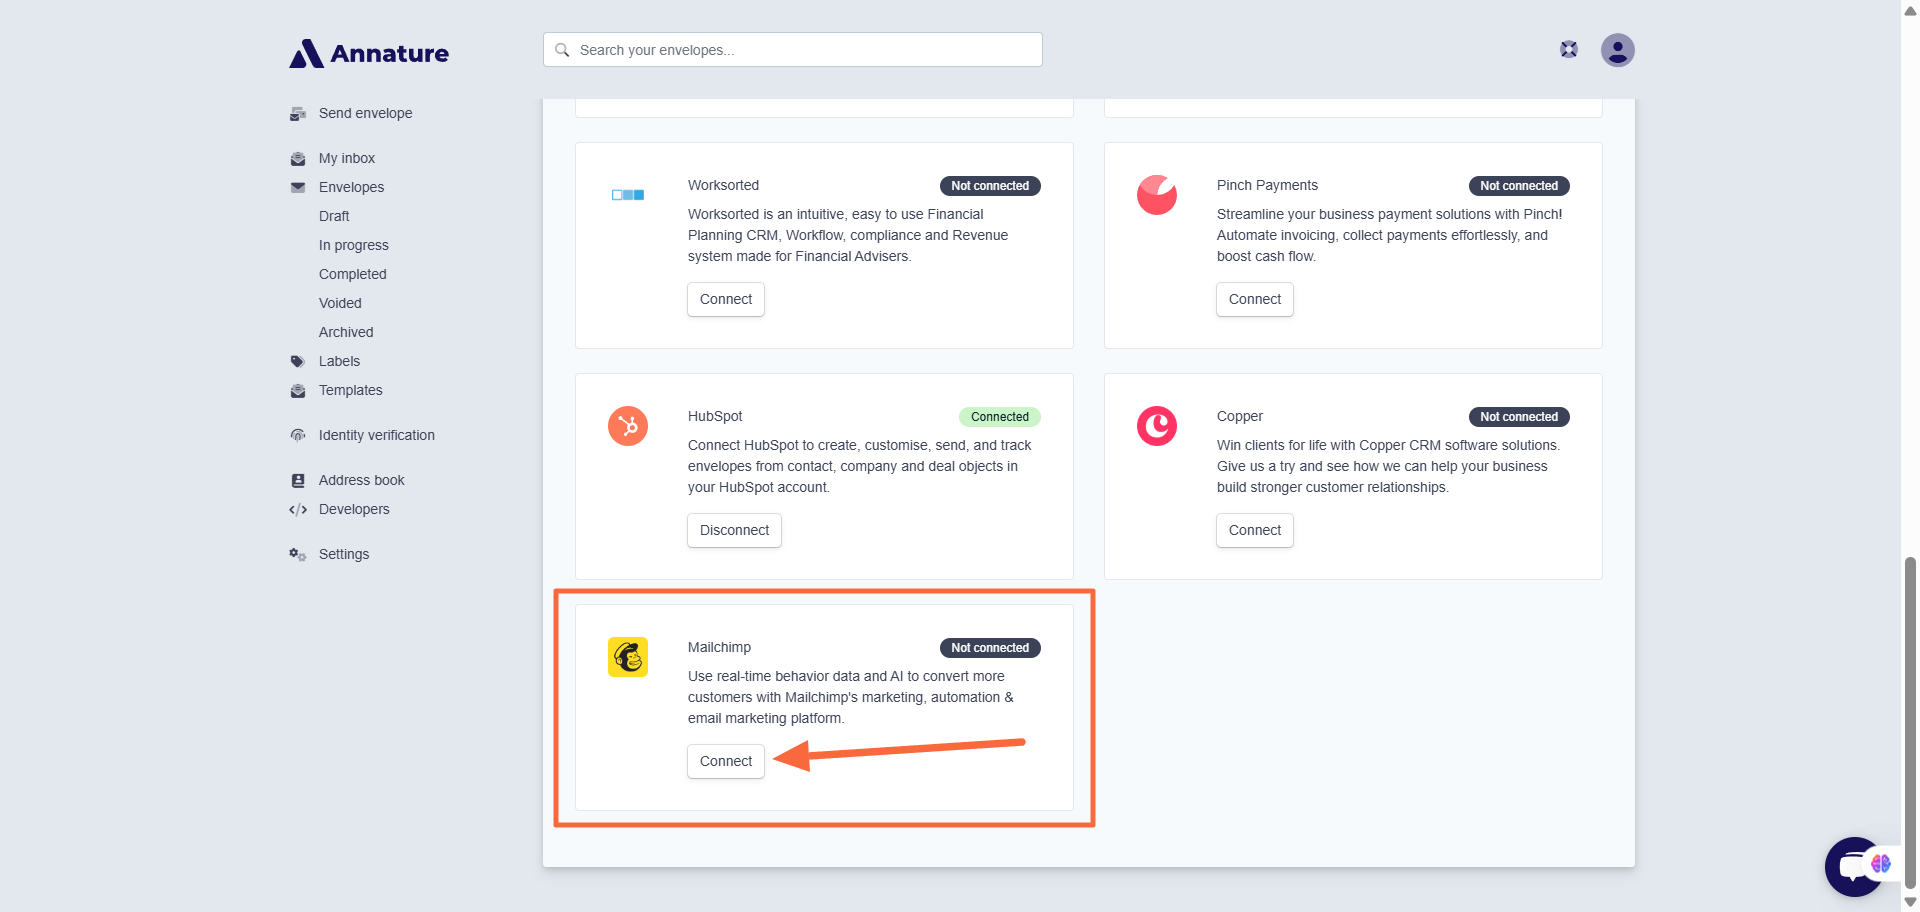The height and width of the screenshot is (912, 1920).
Task: Click the Labels tag icon
Action: coord(298,362)
